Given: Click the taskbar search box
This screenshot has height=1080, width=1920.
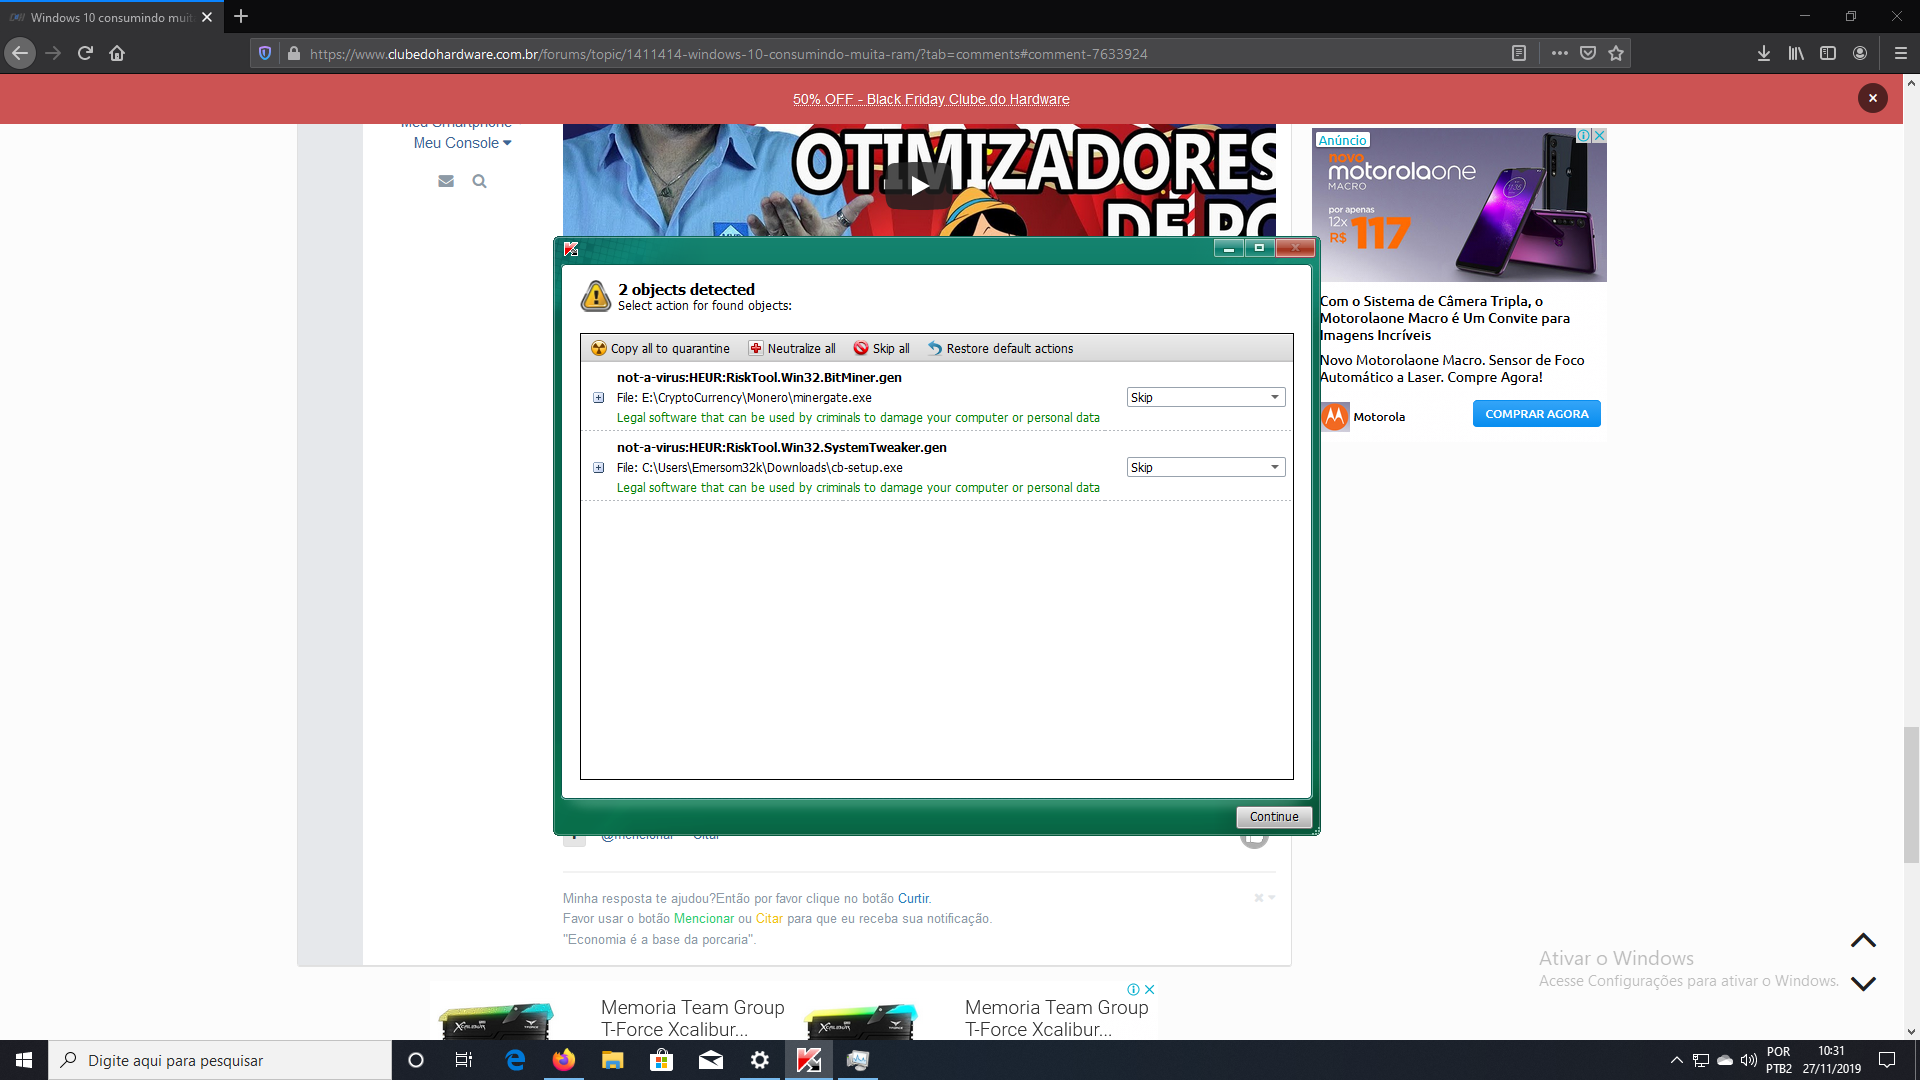Looking at the screenshot, I should click(220, 1060).
